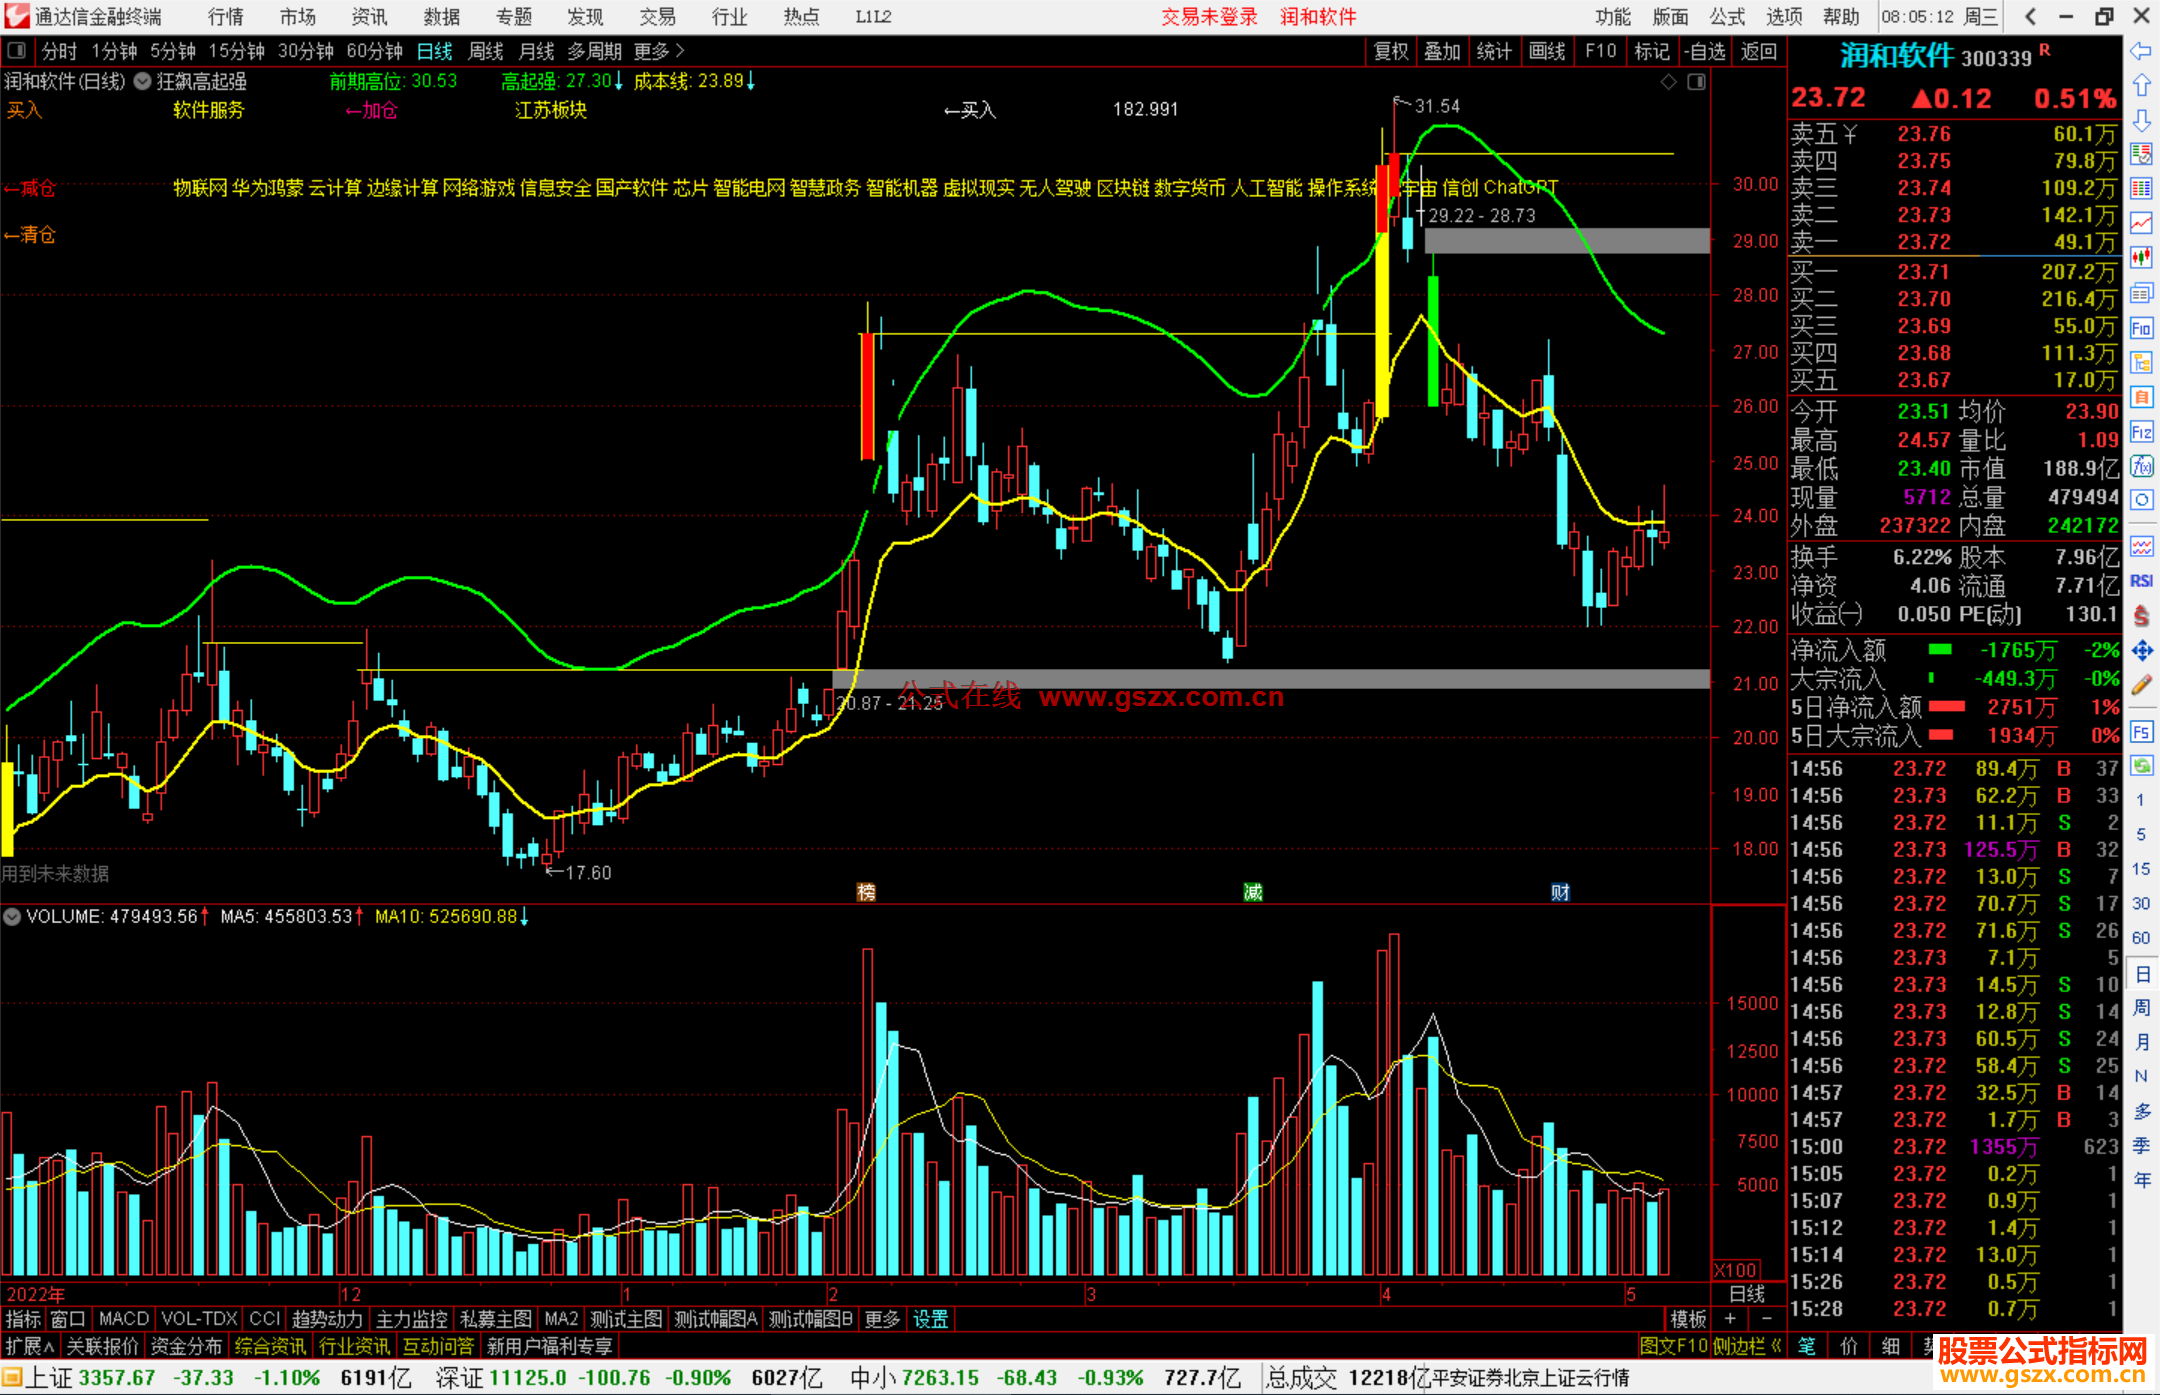
Task: Click the 设置 link in indicator bar
Action: [930, 1319]
